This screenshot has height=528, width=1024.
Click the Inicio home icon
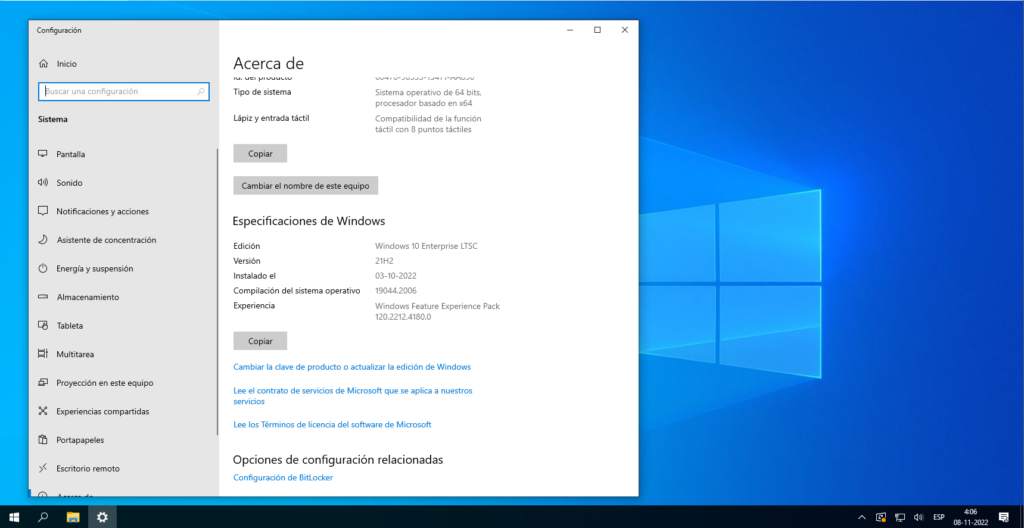click(43, 64)
